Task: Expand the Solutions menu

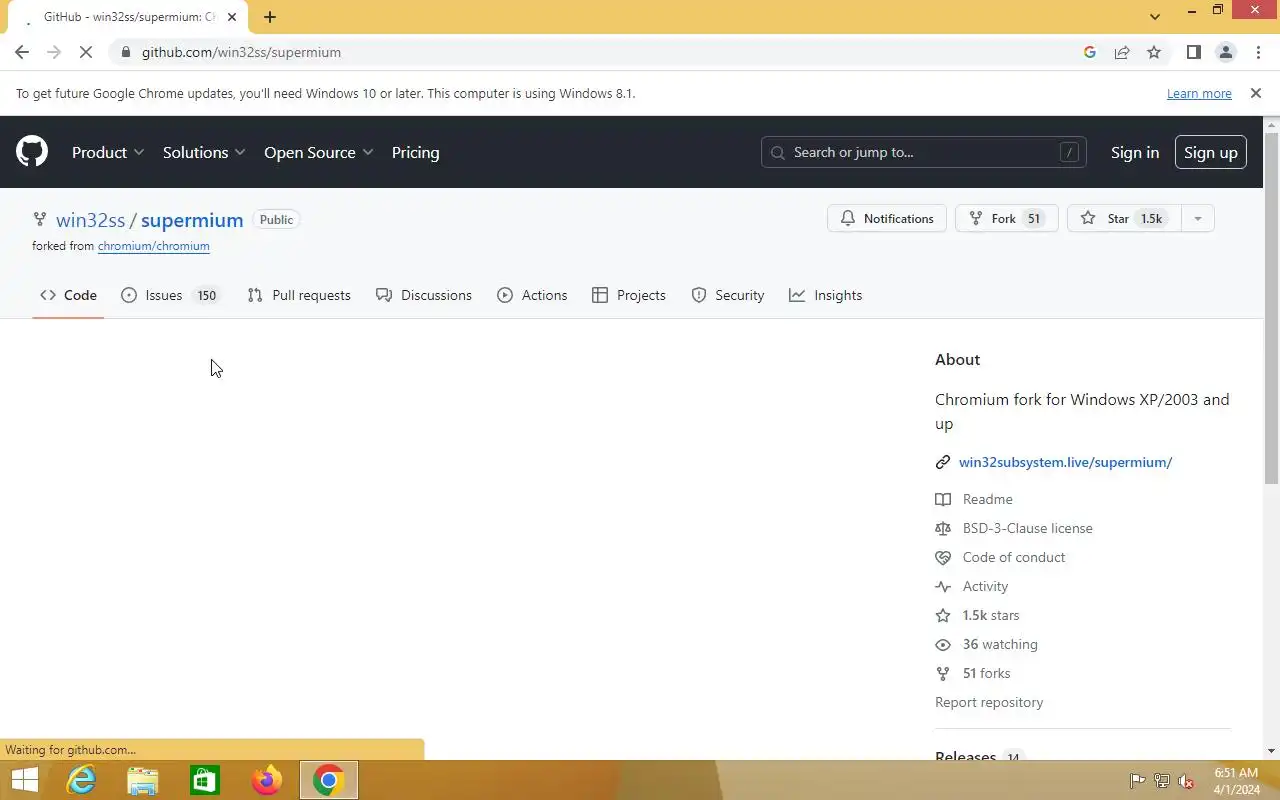Action: point(204,152)
